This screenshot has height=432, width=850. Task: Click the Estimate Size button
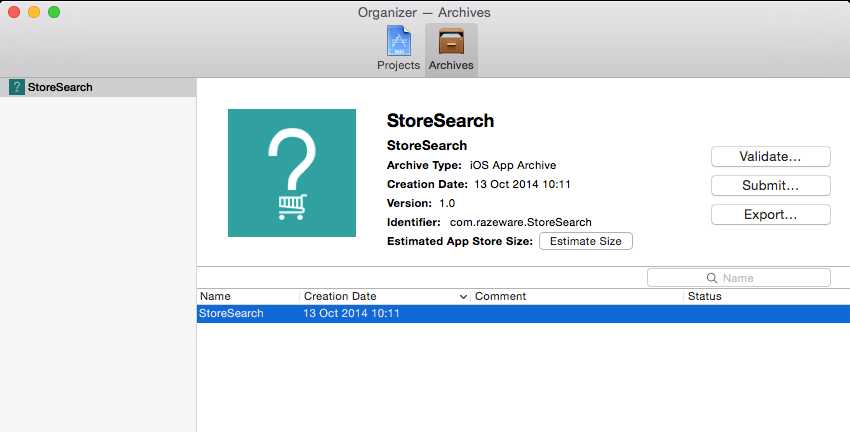click(x=585, y=241)
